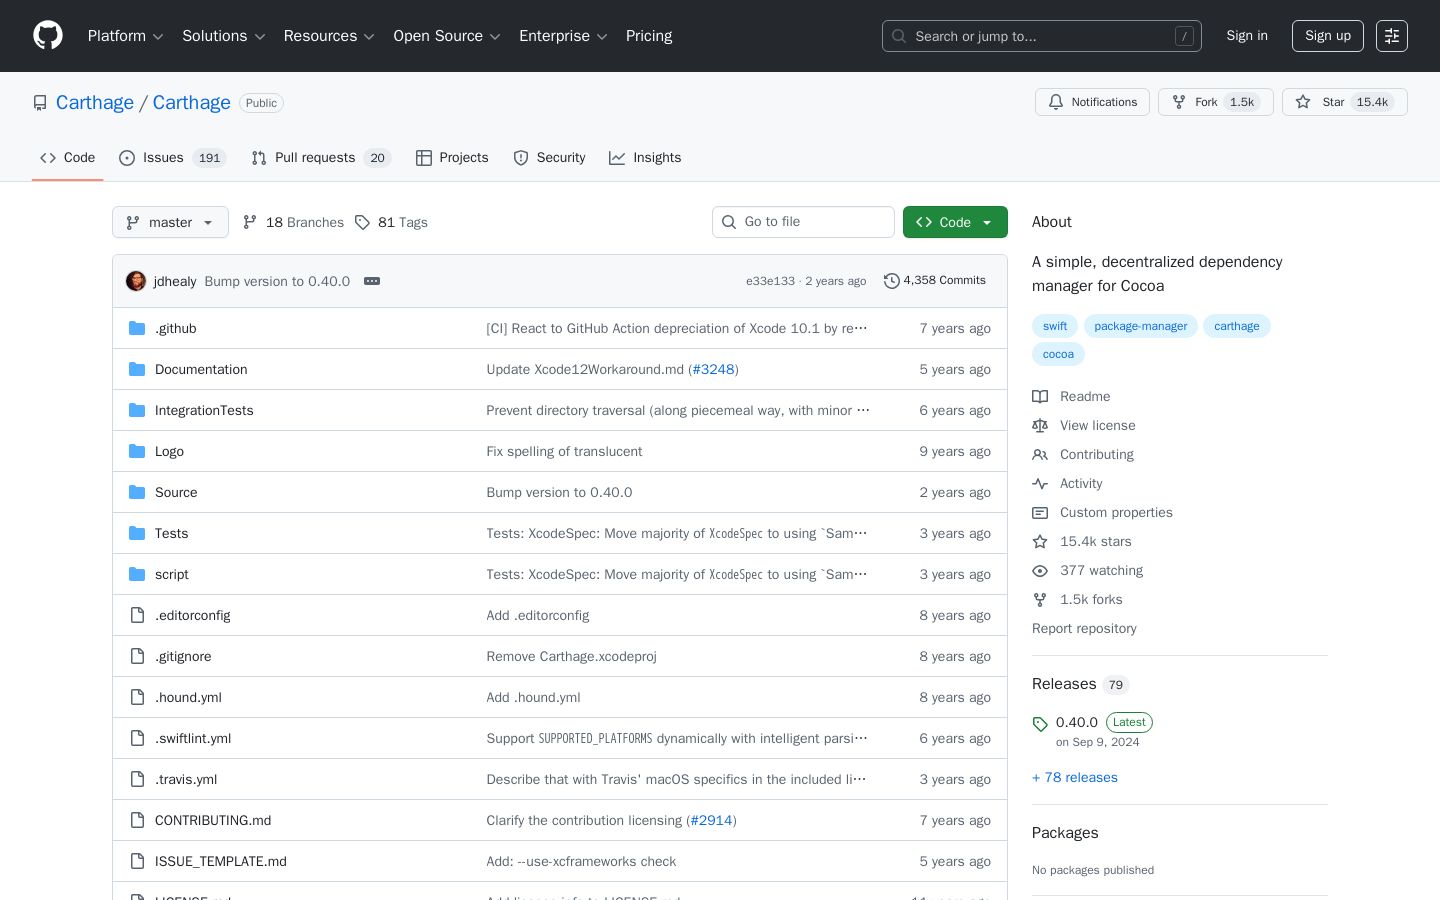Fork the Carthage repository
Viewport: 1440px width, 900px height.
click(1215, 102)
